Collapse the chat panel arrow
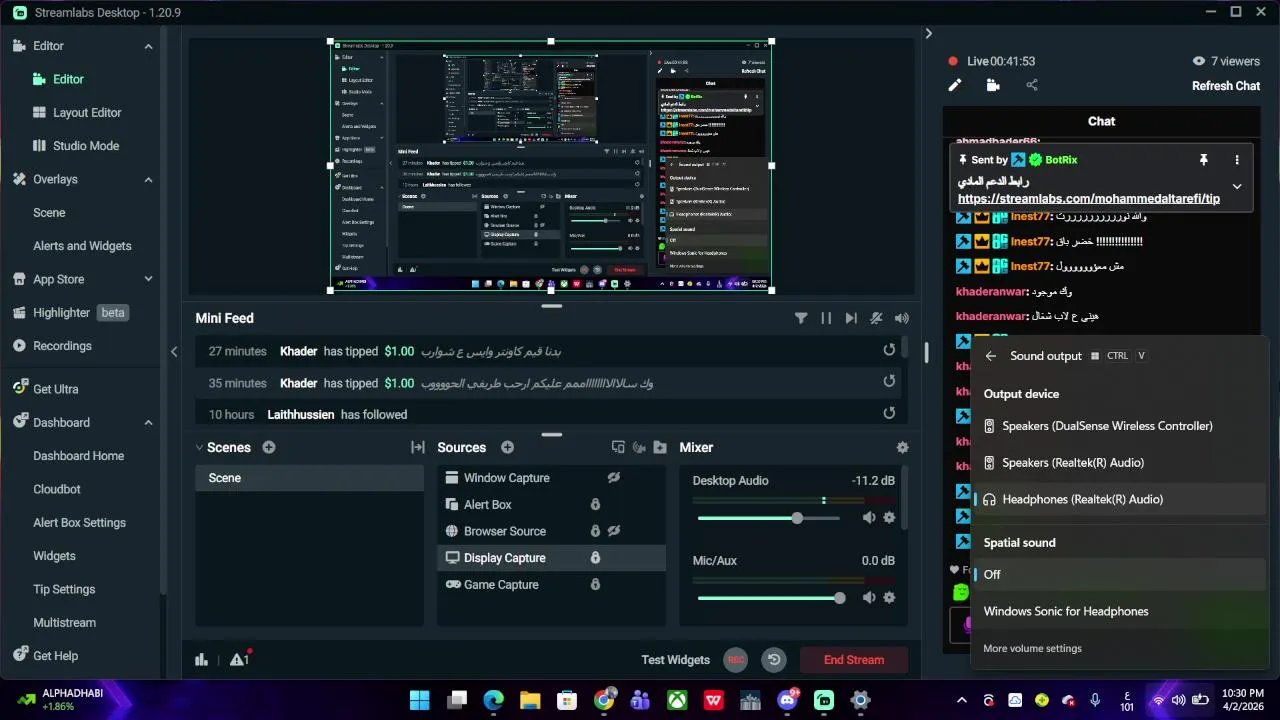The image size is (1280, 720). pos(928,33)
